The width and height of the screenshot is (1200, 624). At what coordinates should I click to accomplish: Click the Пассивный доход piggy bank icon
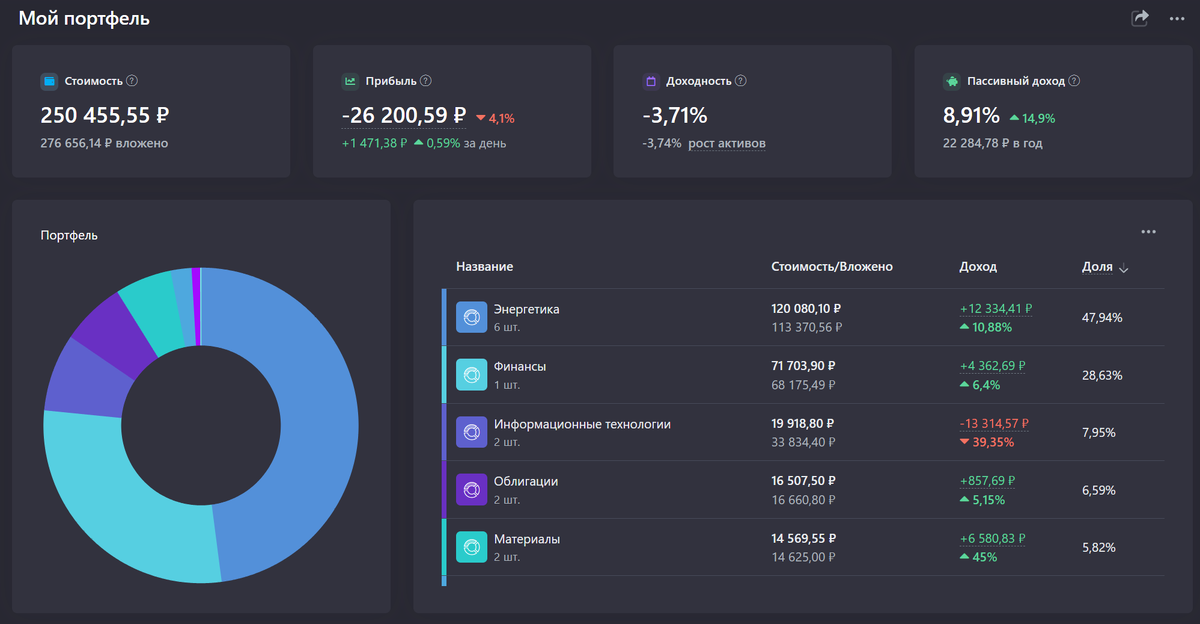coord(951,81)
